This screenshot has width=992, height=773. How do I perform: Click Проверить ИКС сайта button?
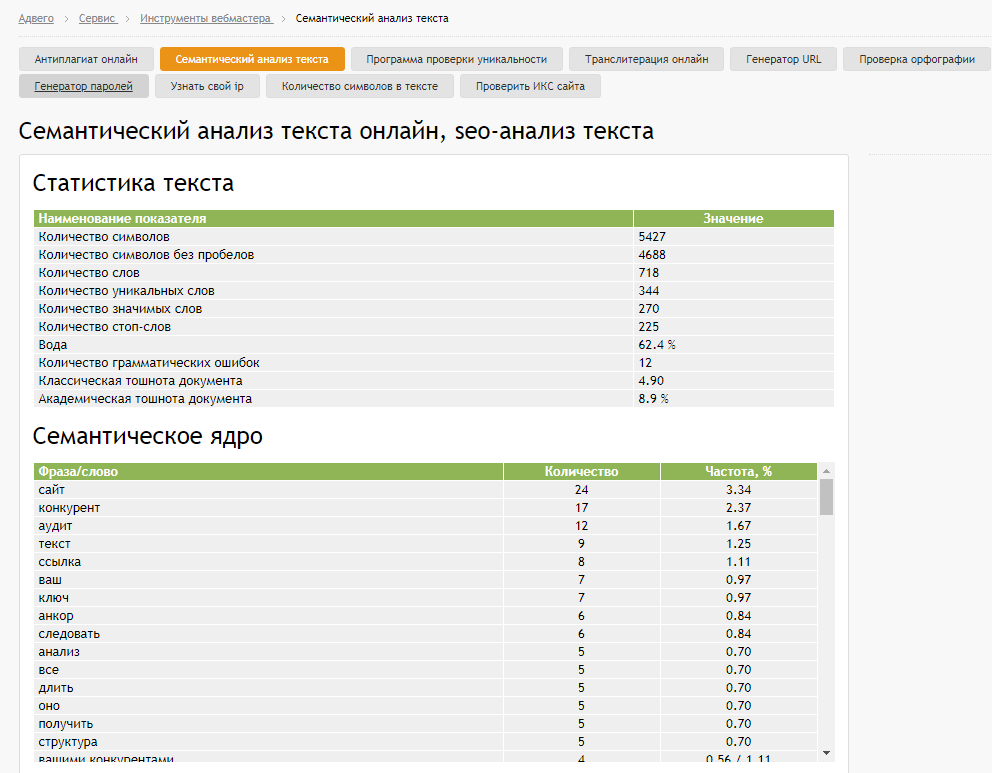coord(530,86)
